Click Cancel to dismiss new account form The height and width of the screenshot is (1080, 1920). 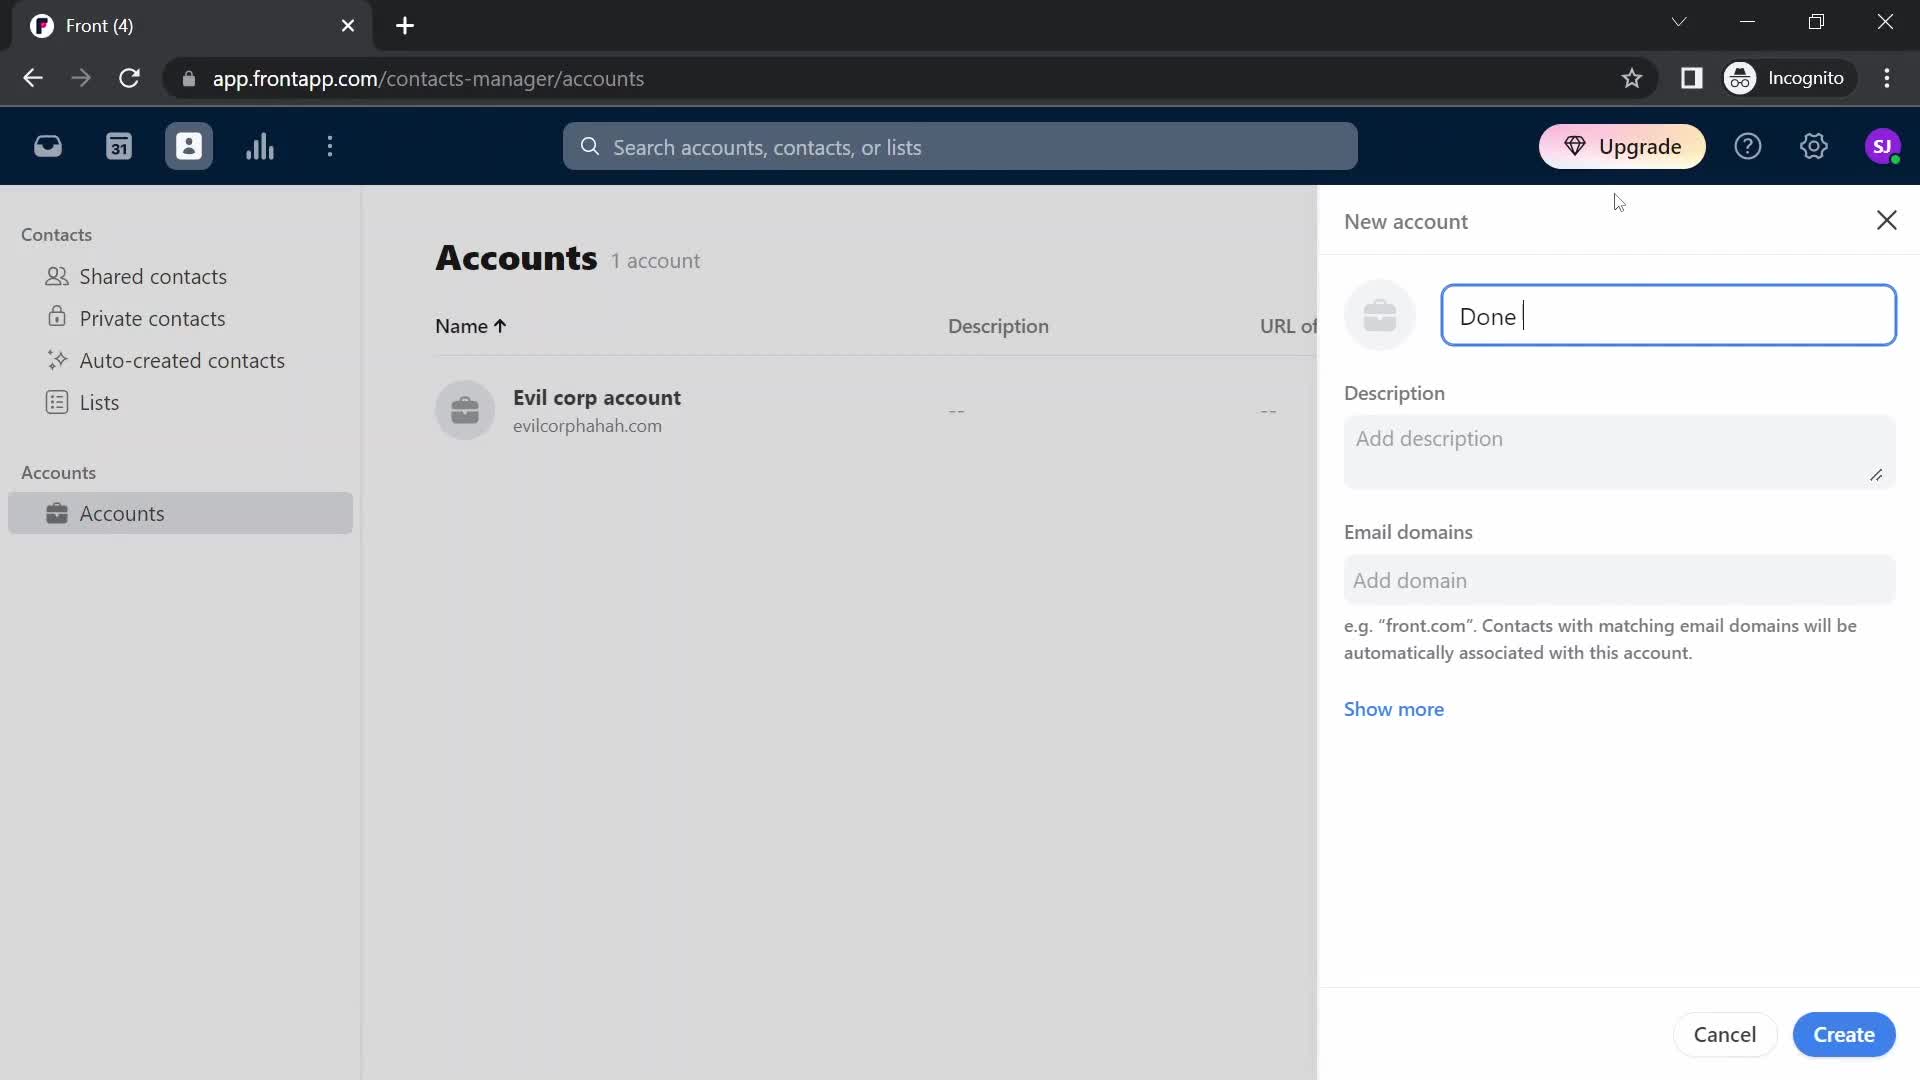click(x=1725, y=1034)
